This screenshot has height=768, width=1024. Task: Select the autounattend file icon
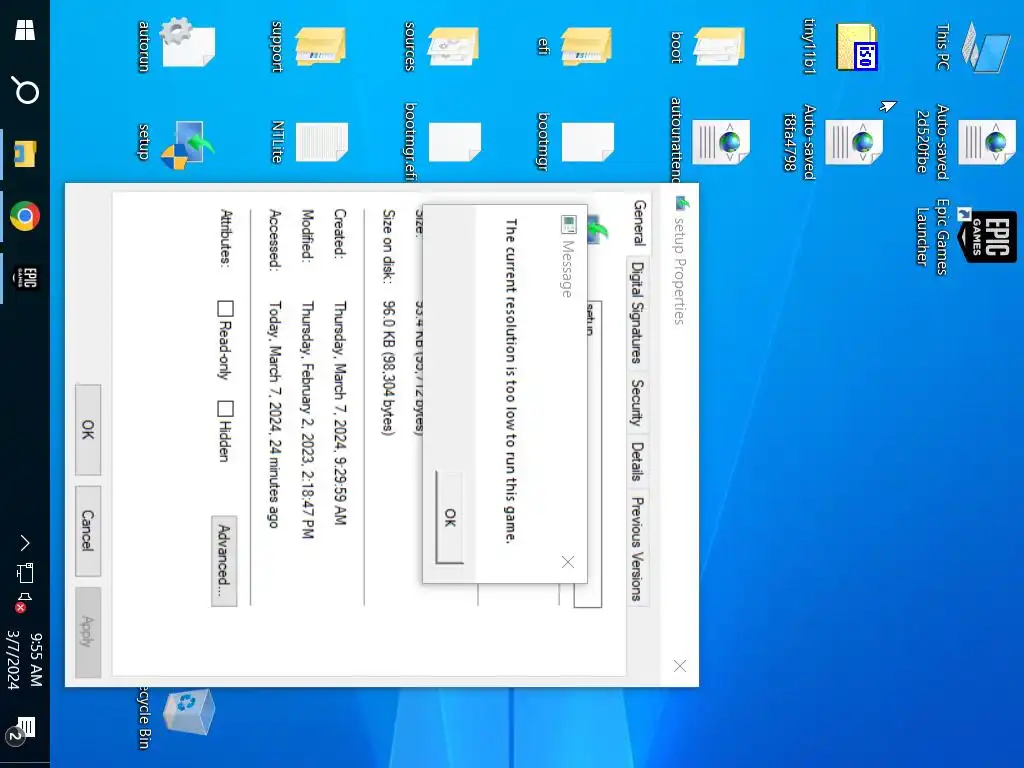pos(709,141)
